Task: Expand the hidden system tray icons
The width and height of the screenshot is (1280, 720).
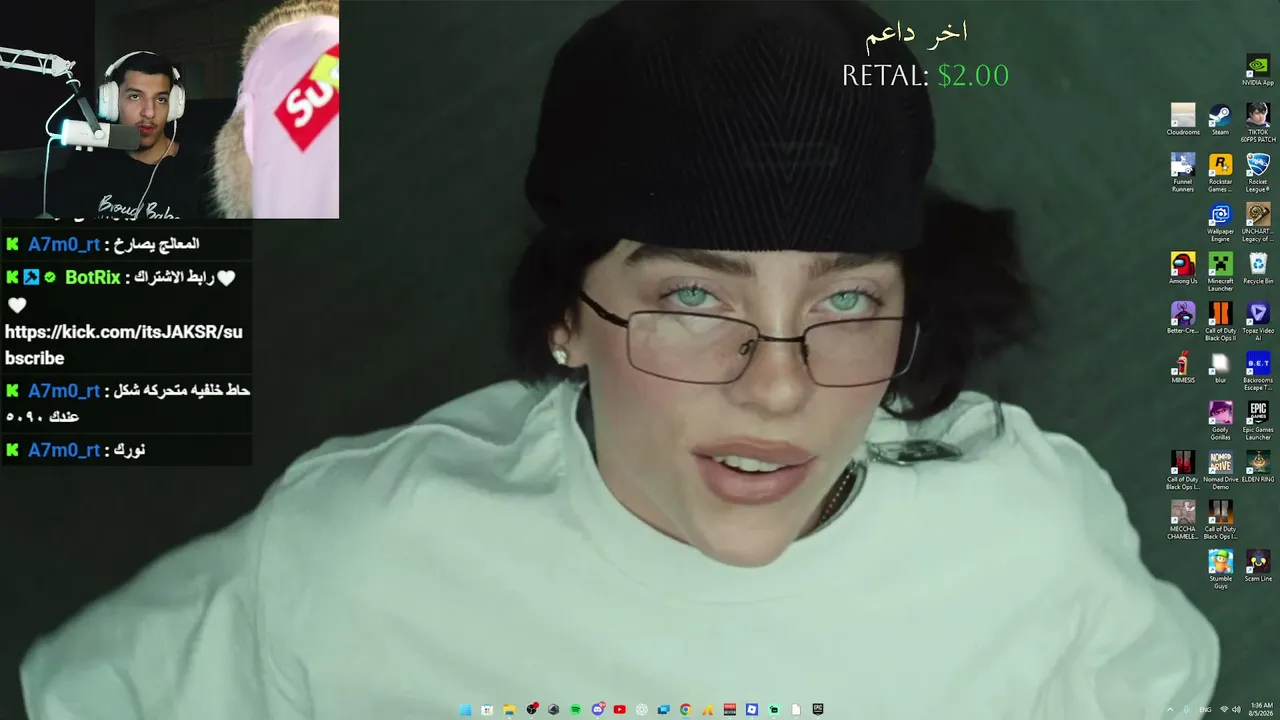Action: coord(1170,710)
